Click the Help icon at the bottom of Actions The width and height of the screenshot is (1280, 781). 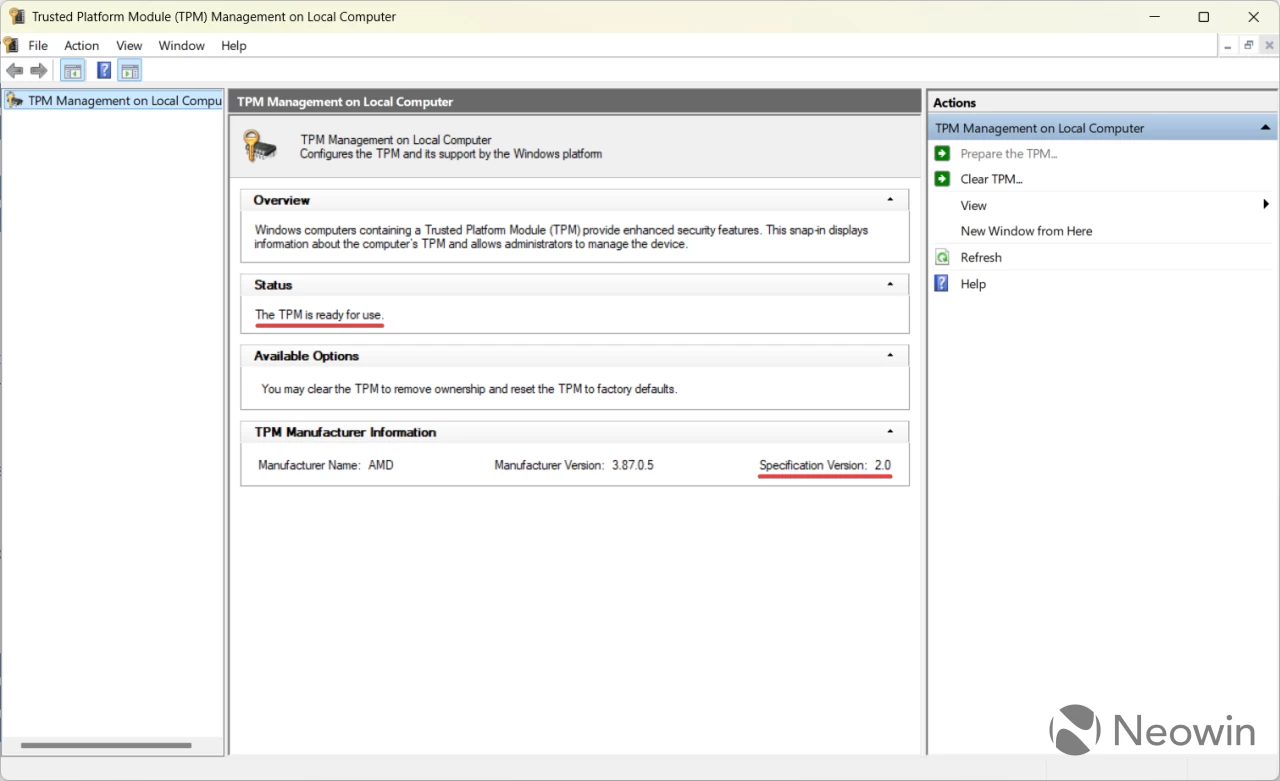pyautogui.click(x=941, y=283)
